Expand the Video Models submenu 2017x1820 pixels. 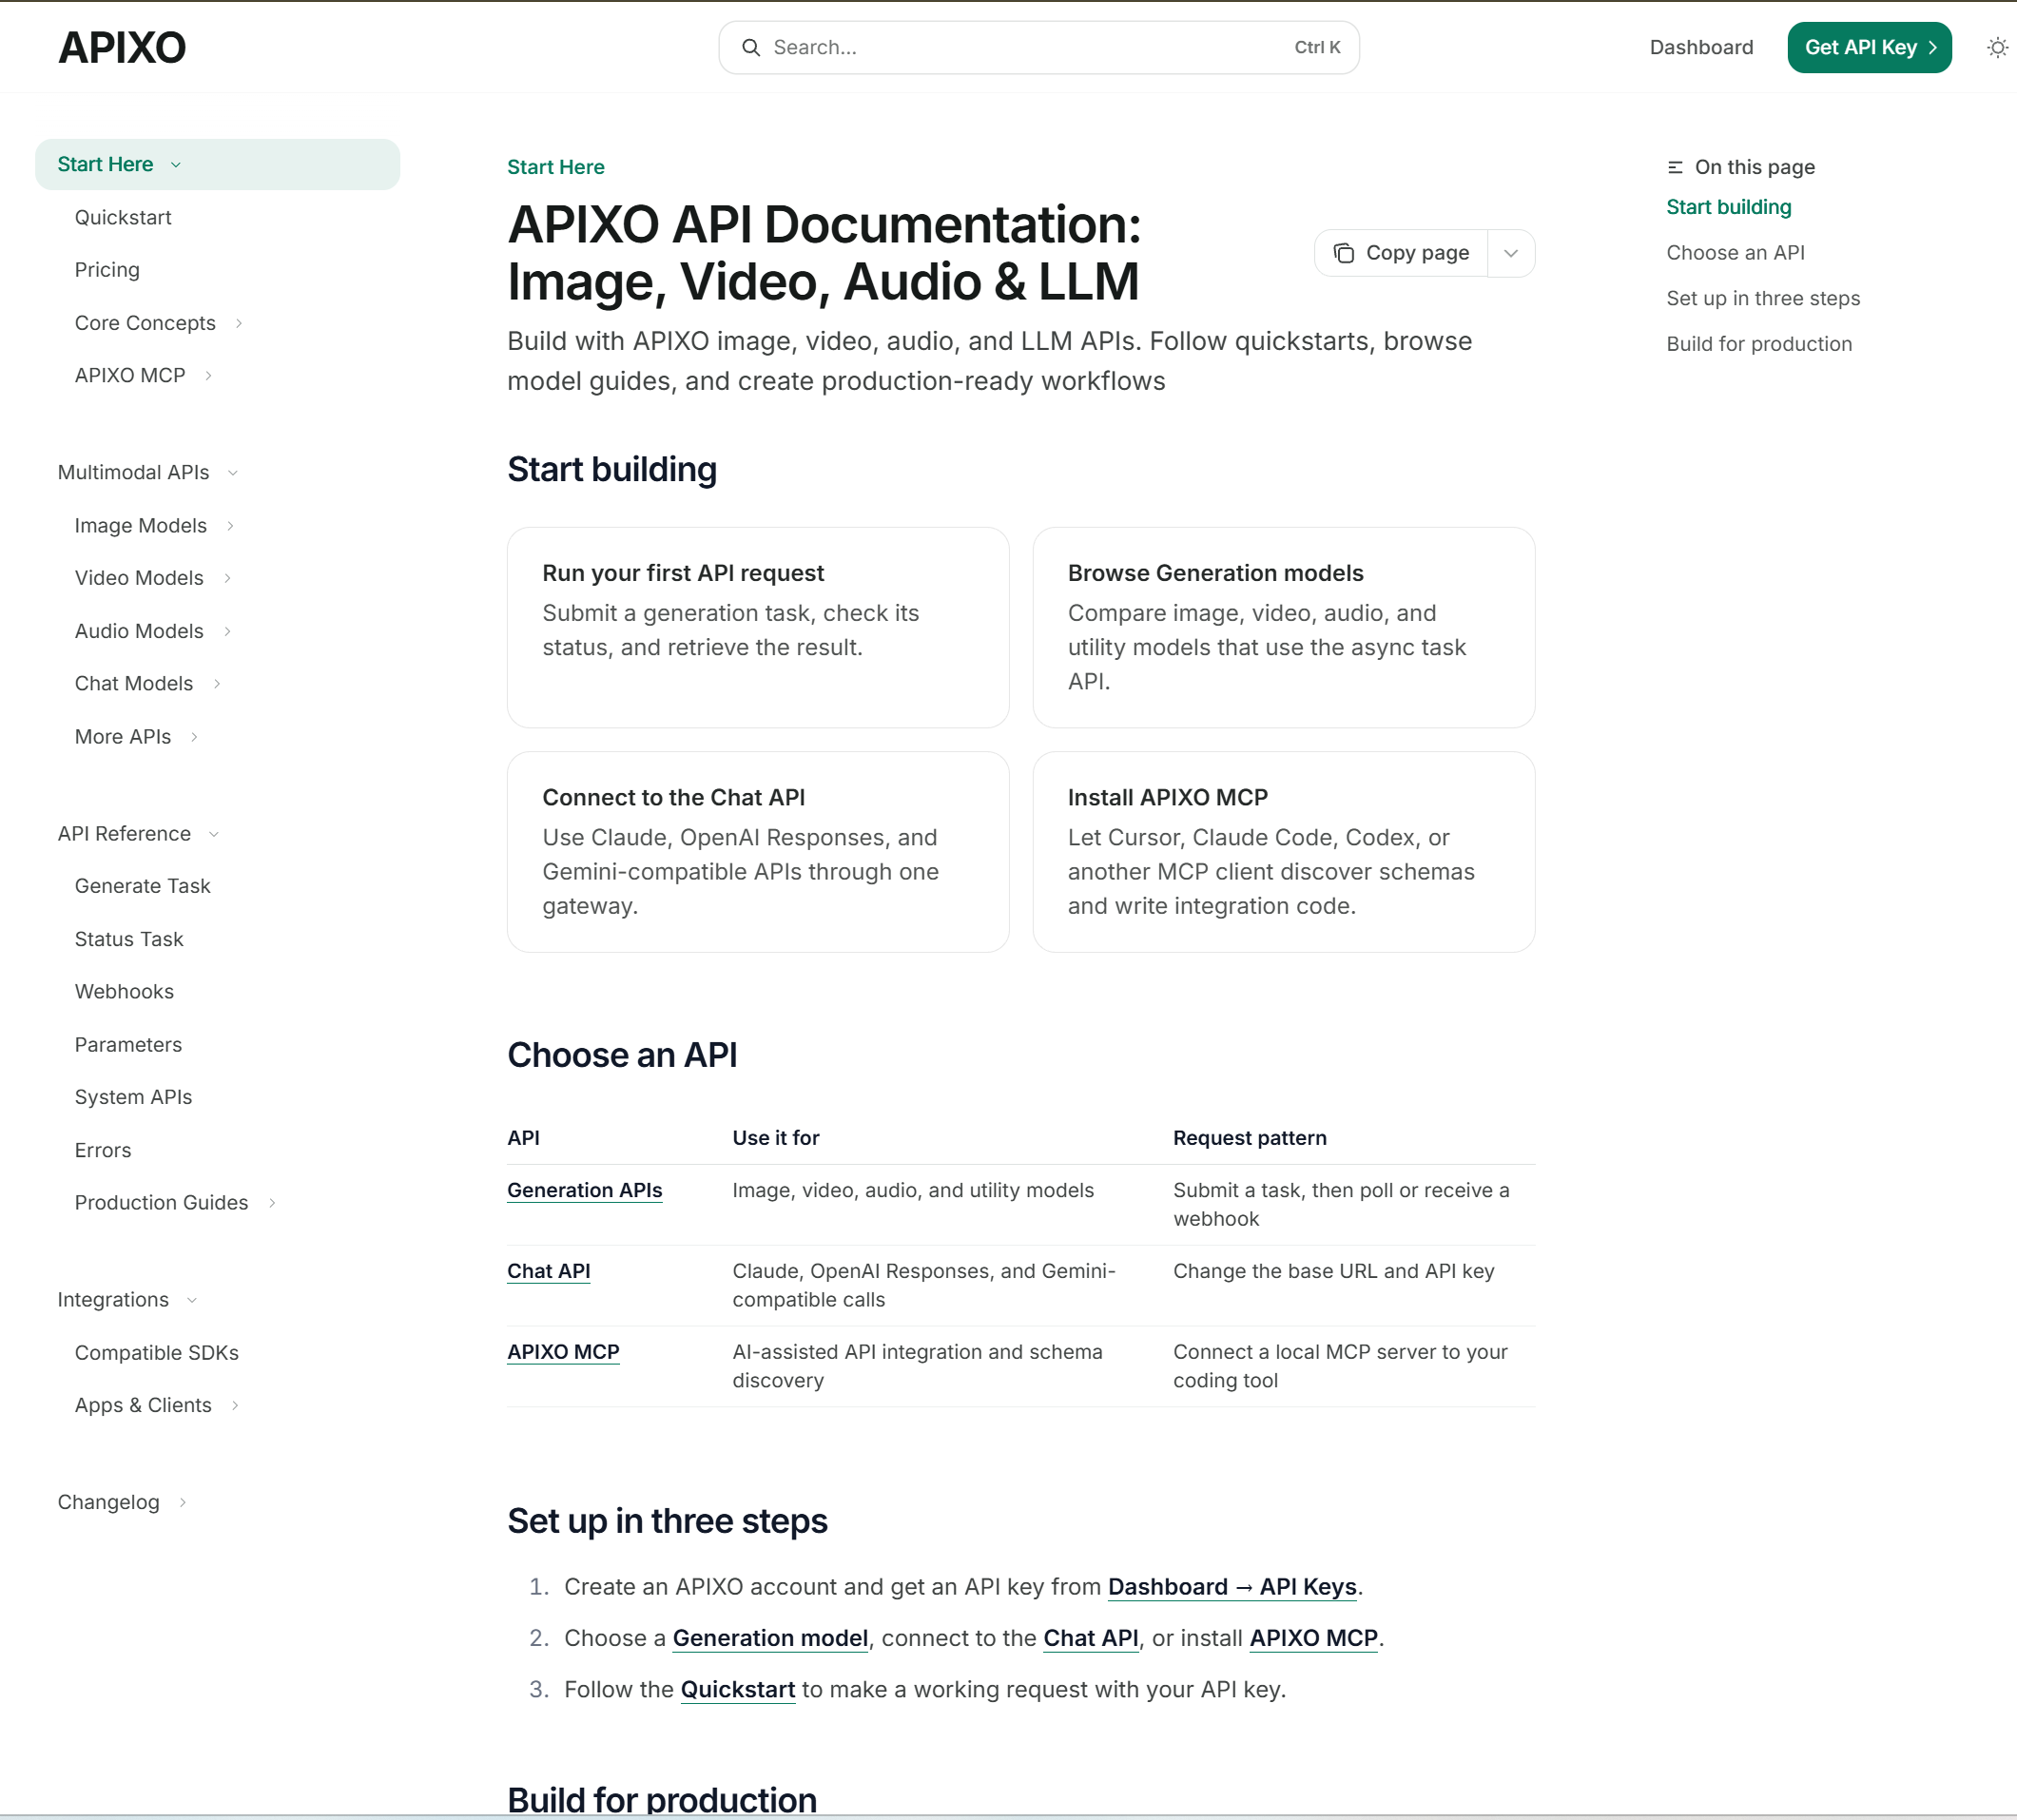[x=227, y=578]
